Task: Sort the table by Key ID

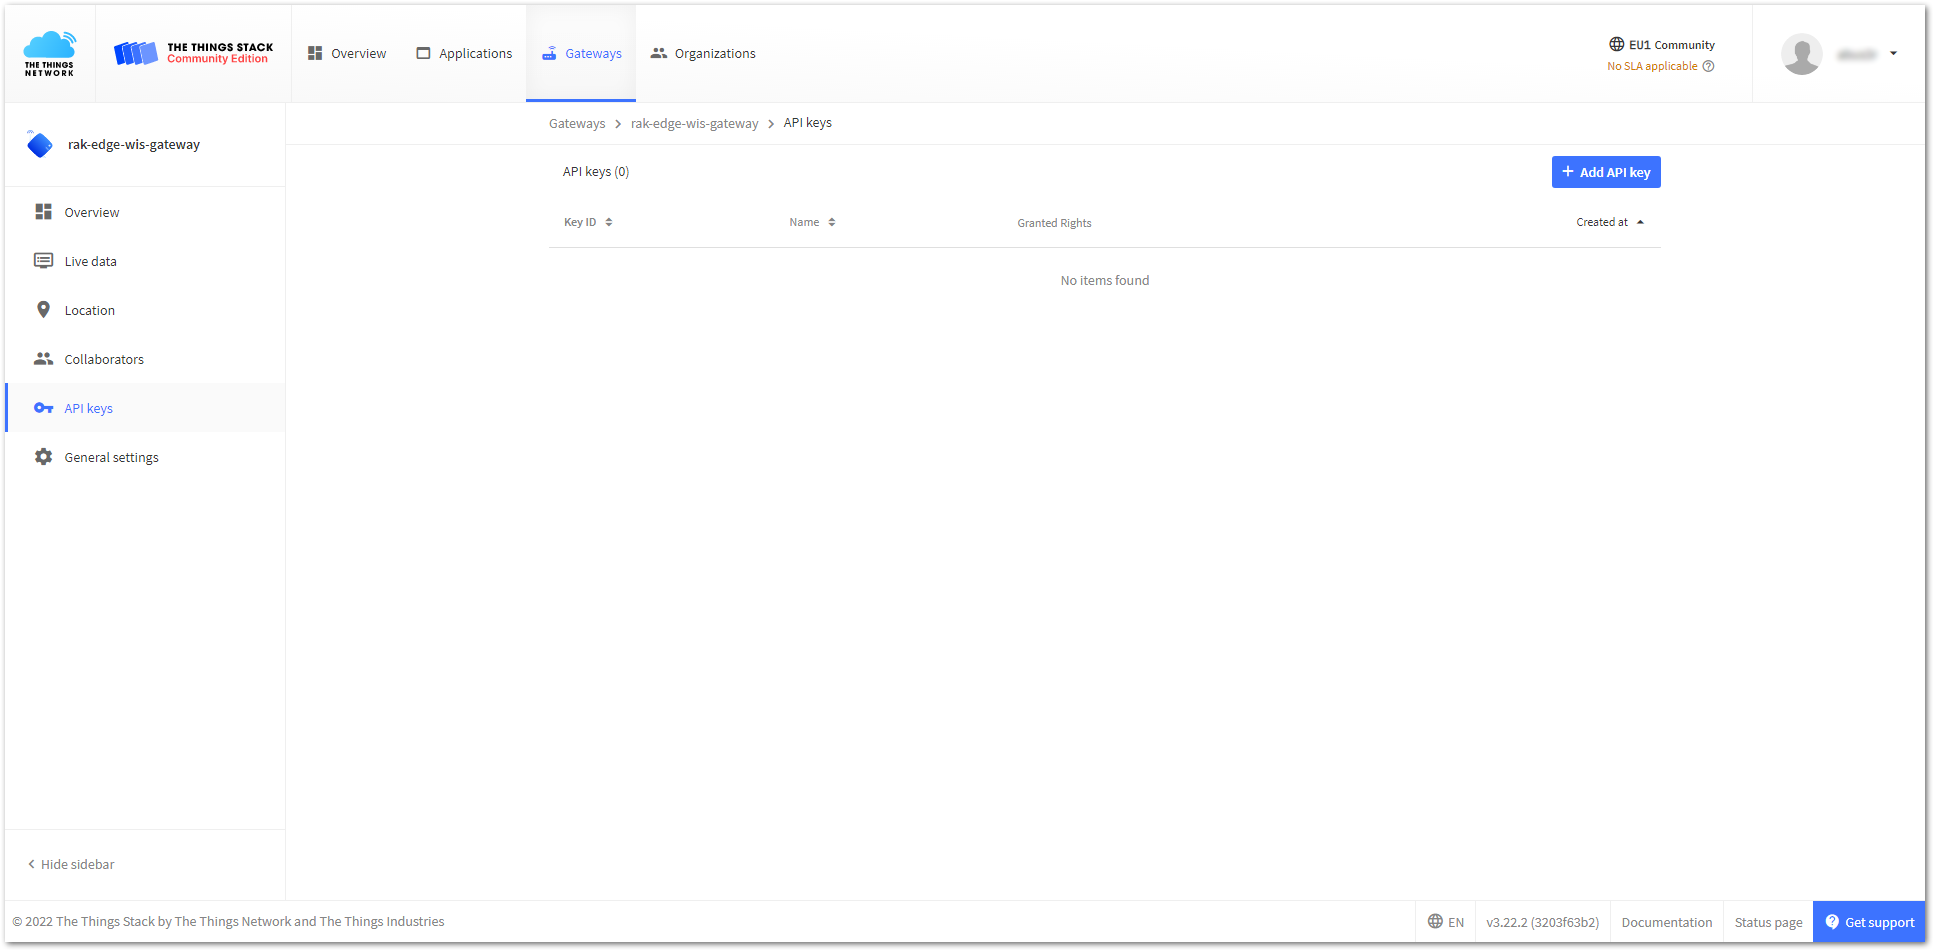Action: pos(588,222)
